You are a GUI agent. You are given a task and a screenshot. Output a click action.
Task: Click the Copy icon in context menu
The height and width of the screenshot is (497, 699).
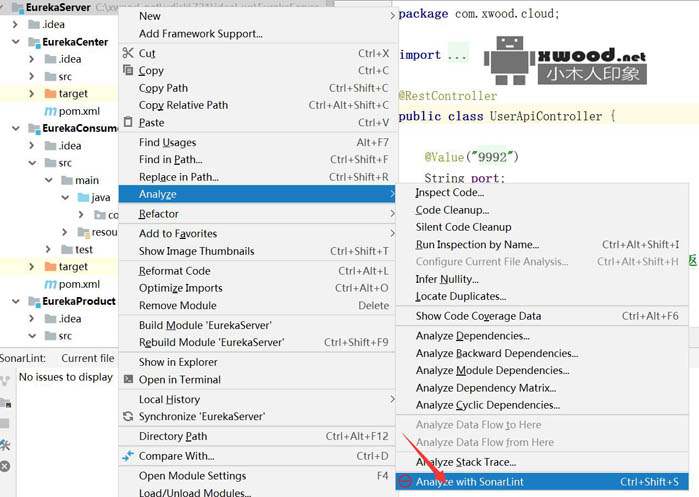(128, 70)
